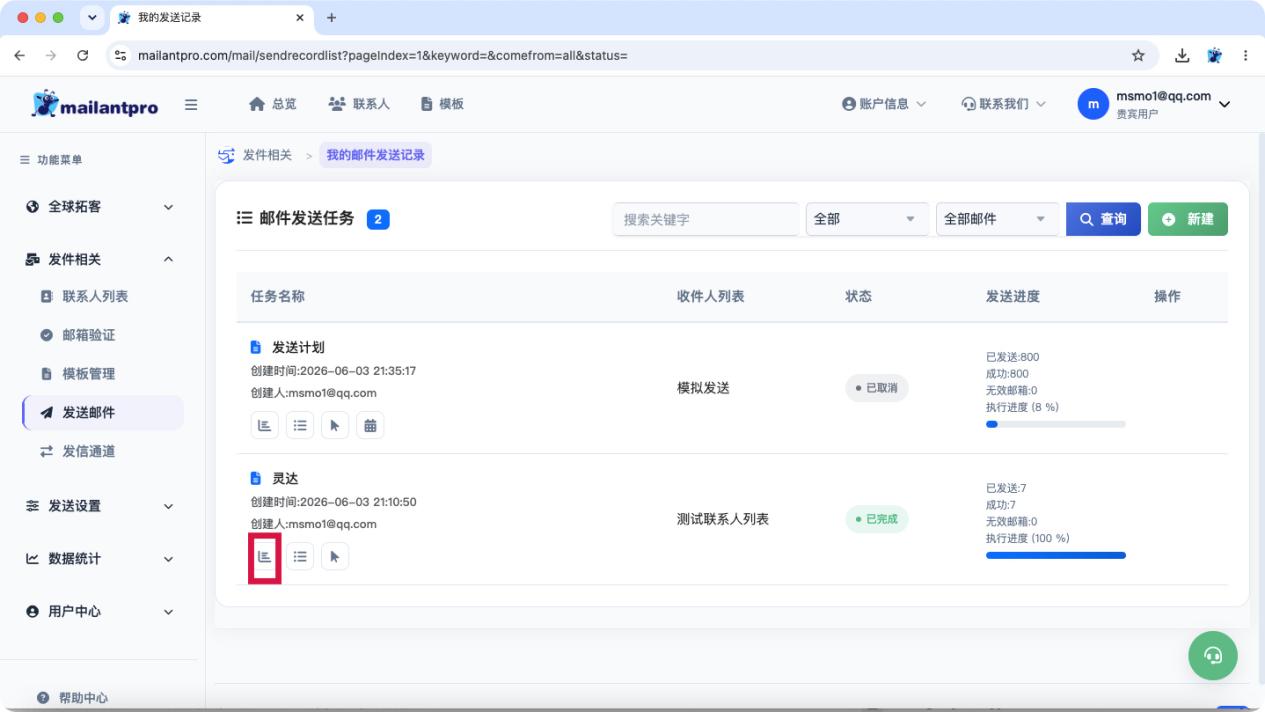Viewport: 1265px width, 712px height.
Task: Click document icon beside 发送计划
Action: (256, 348)
